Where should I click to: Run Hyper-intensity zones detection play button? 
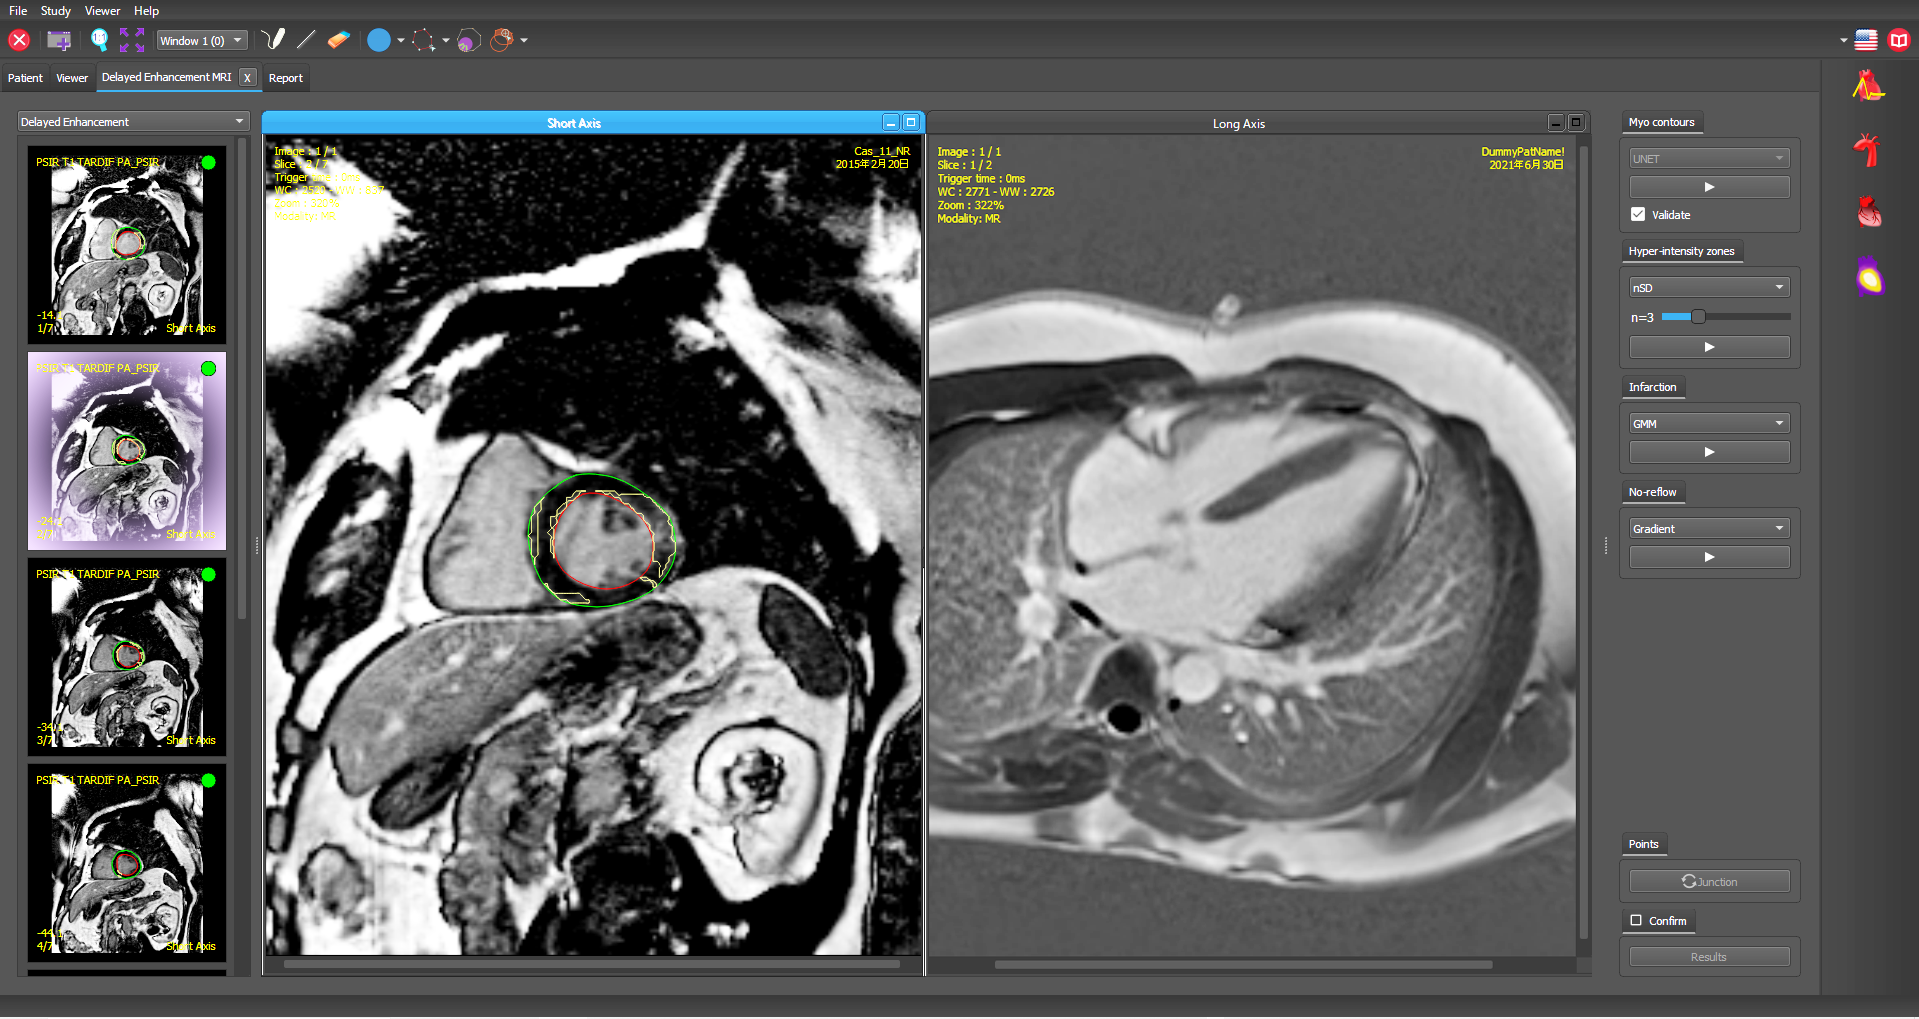point(1709,347)
